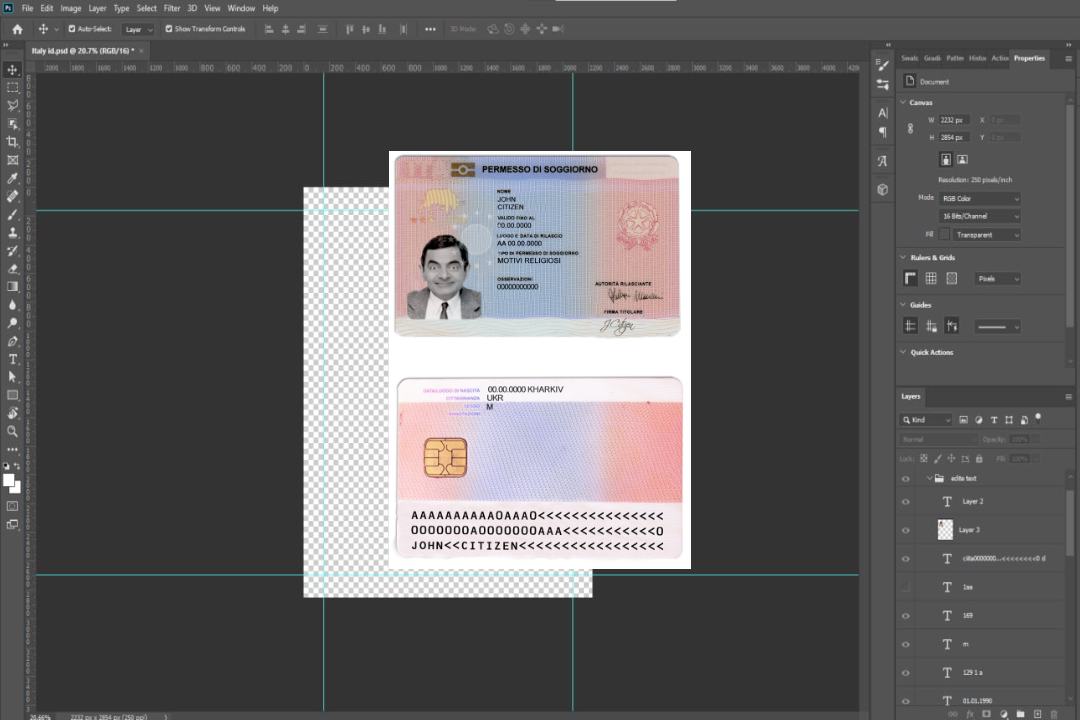Show the hidden '1aa' text layer
This screenshot has height=720, width=1080.
pyautogui.click(x=906, y=587)
